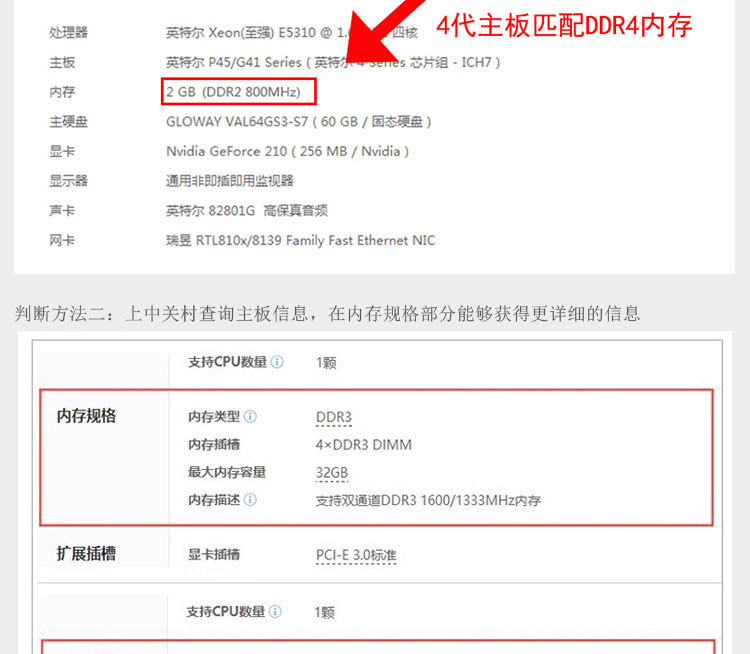Click the Nvidia GeForce 210 graphics card entry
750x654 pixels.
pyautogui.click(x=287, y=151)
